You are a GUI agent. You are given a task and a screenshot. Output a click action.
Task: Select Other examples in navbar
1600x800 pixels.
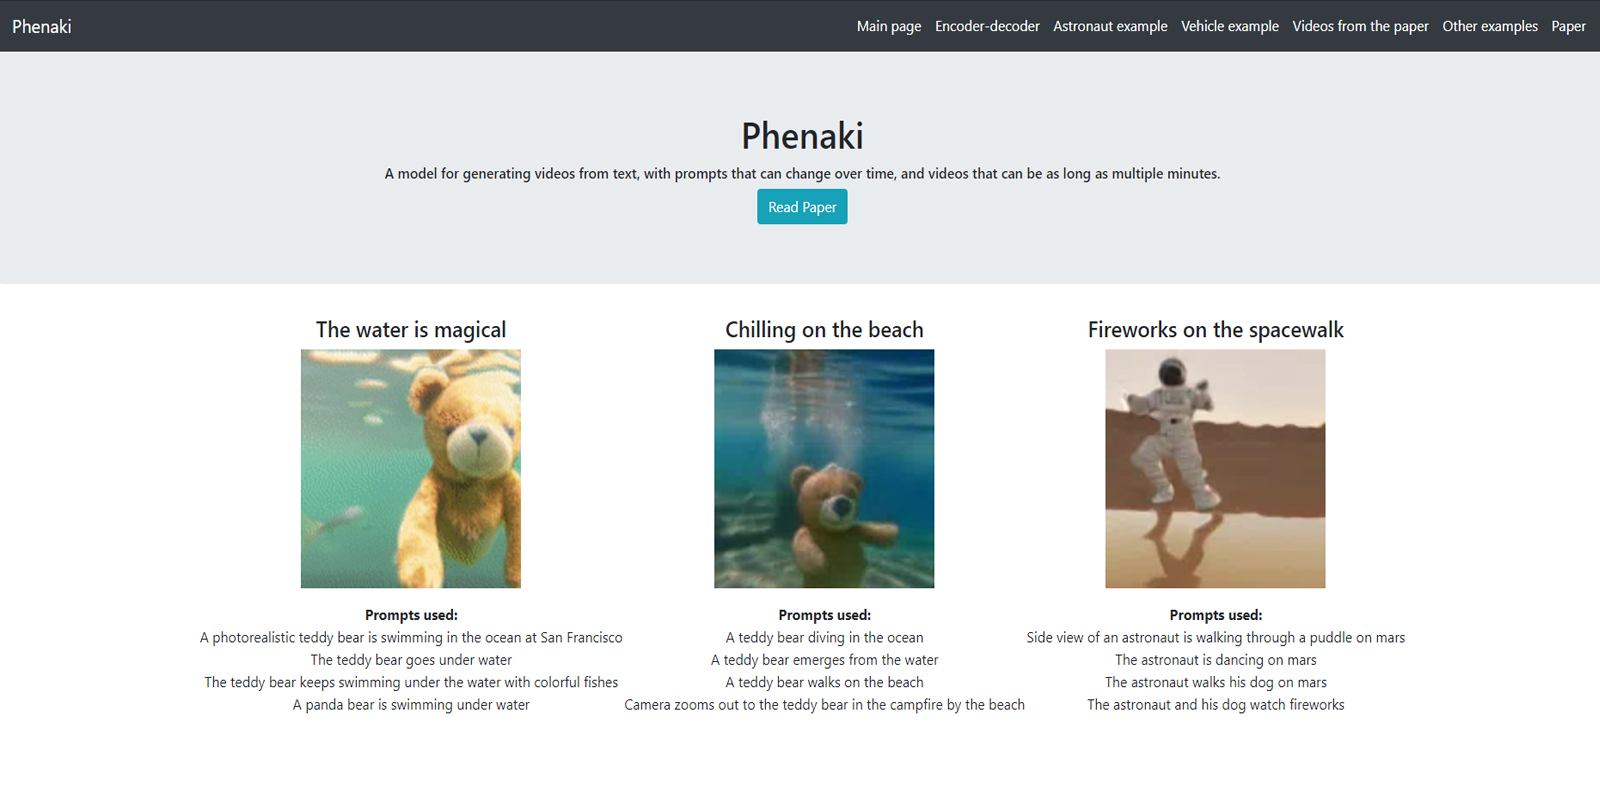point(1489,27)
